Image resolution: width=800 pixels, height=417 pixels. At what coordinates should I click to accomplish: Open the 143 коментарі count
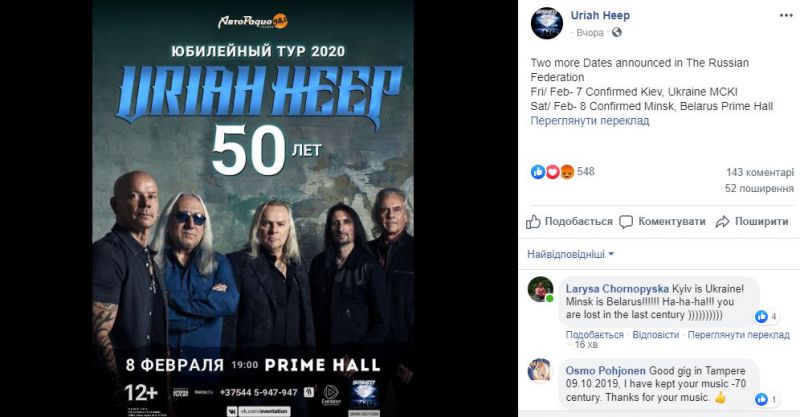click(x=760, y=173)
